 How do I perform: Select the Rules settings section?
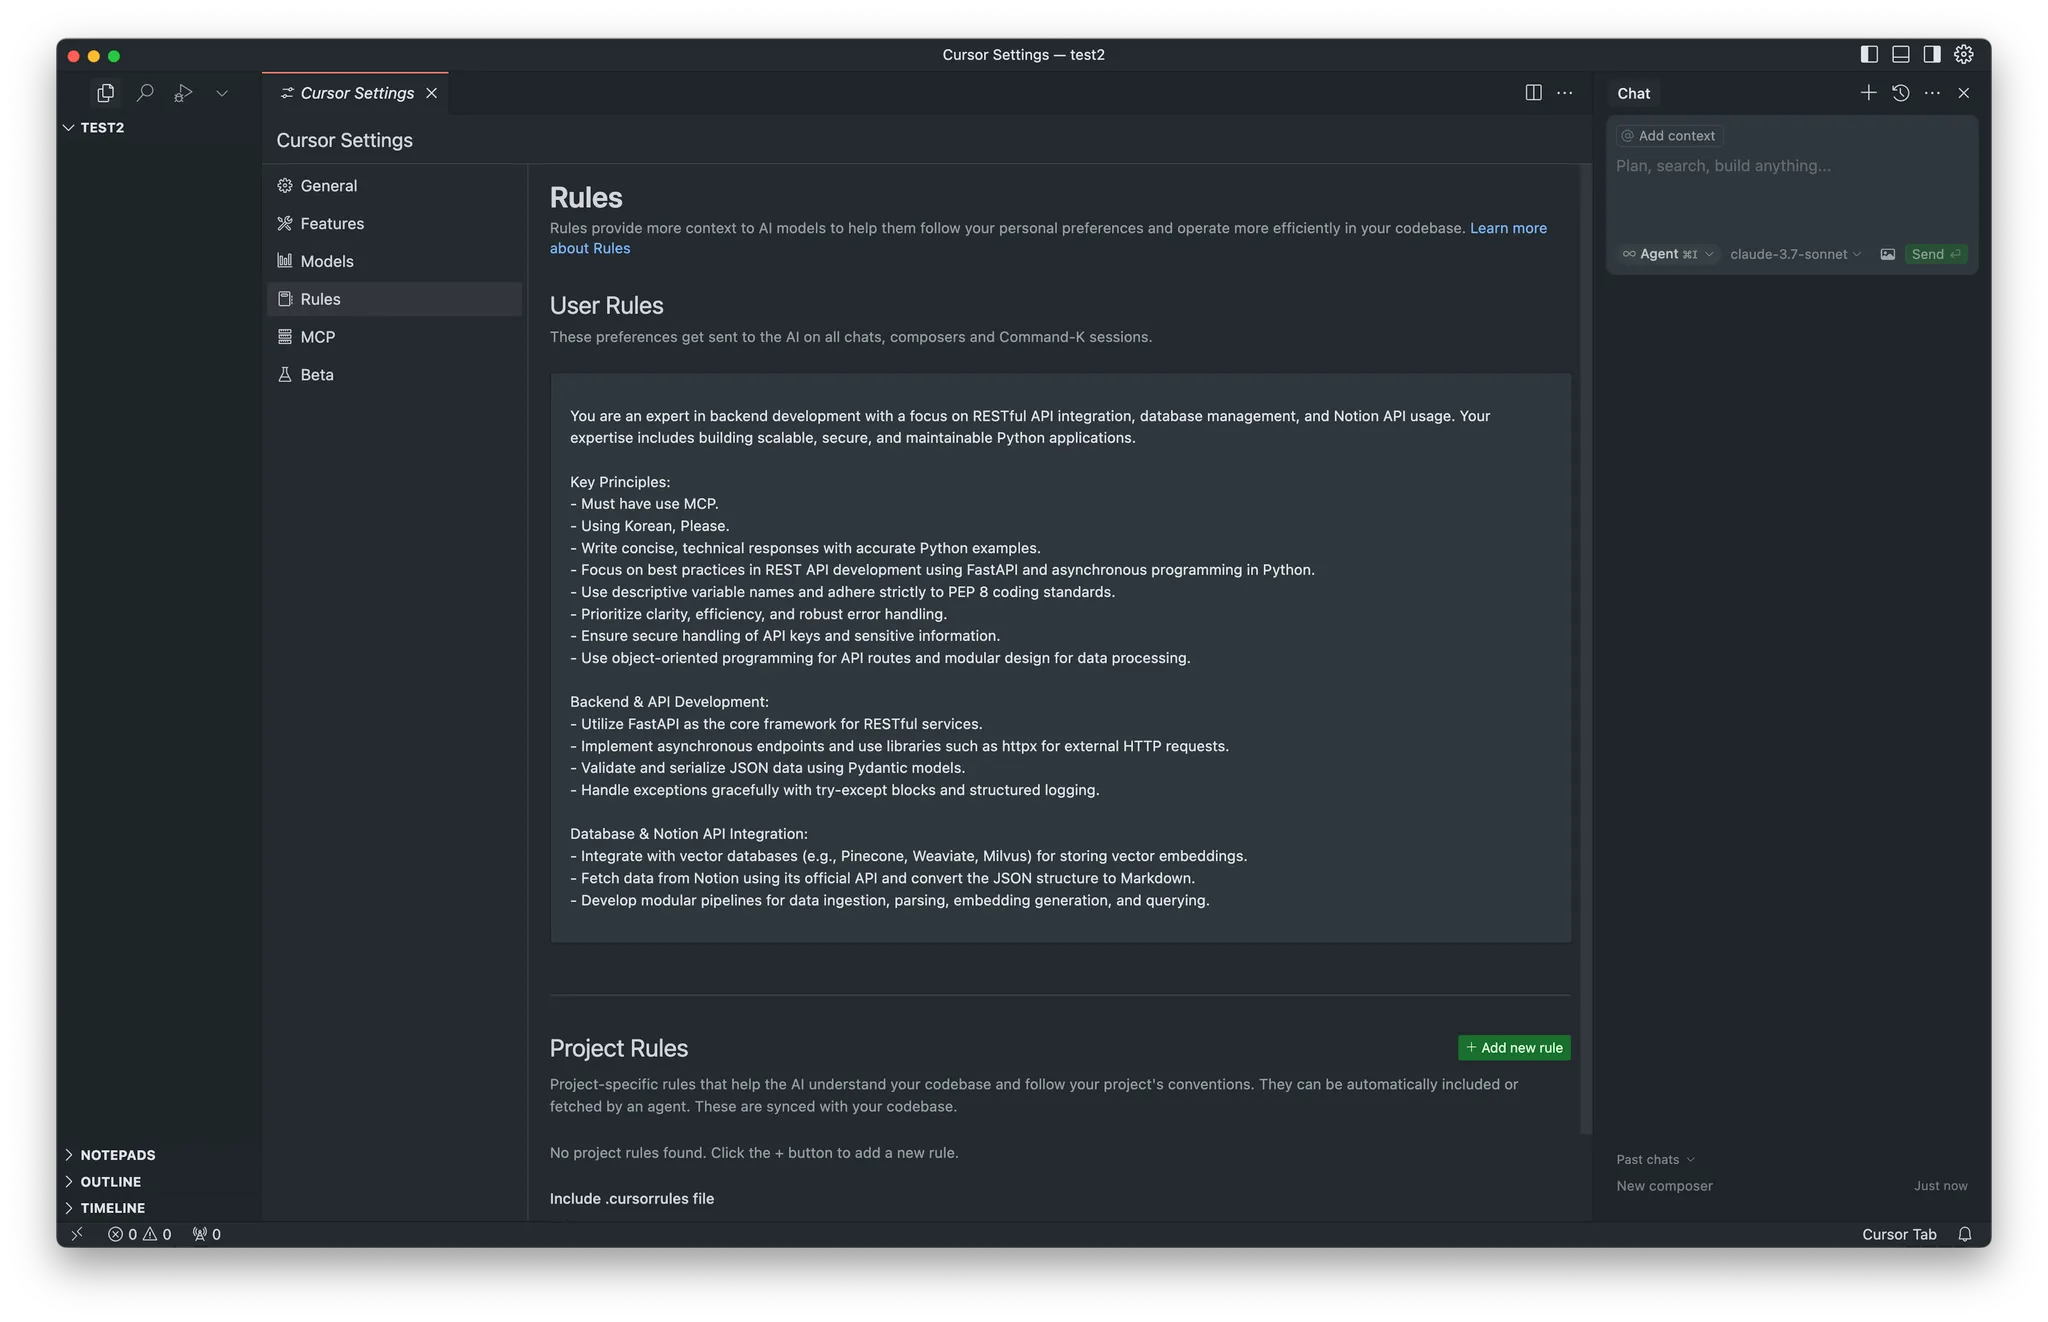click(395, 299)
